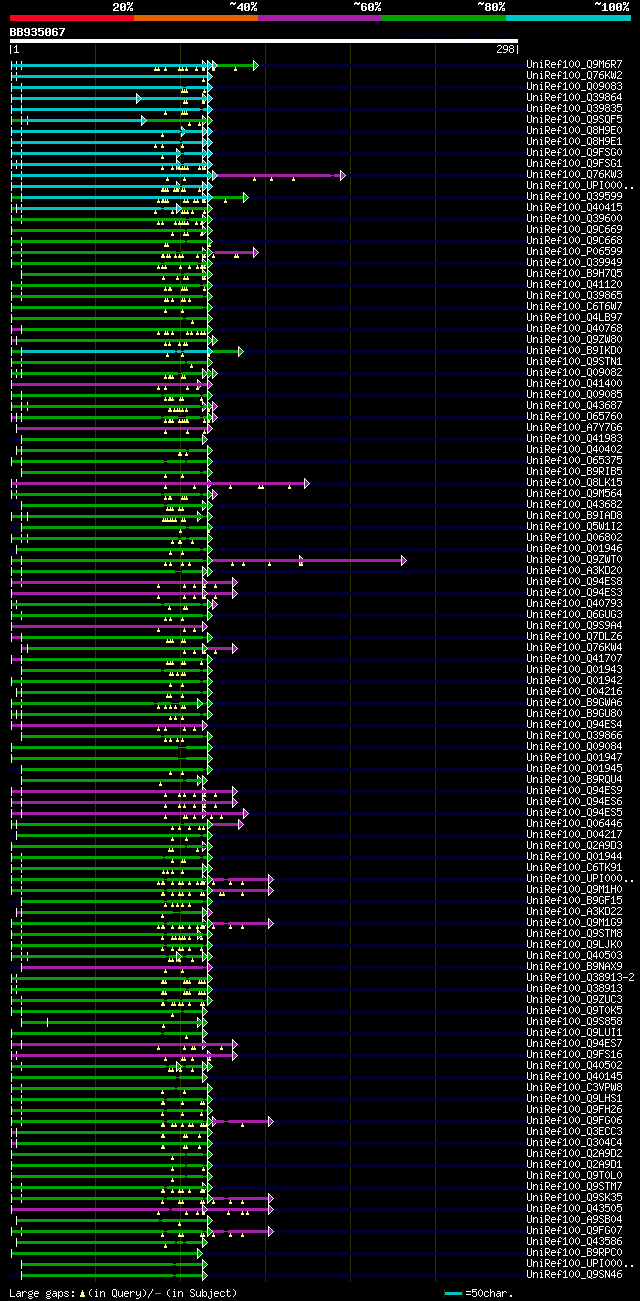The image size is (640, 1301).
Task: Select the UniRef100_Q9M1H0 label
Action: click(574, 890)
